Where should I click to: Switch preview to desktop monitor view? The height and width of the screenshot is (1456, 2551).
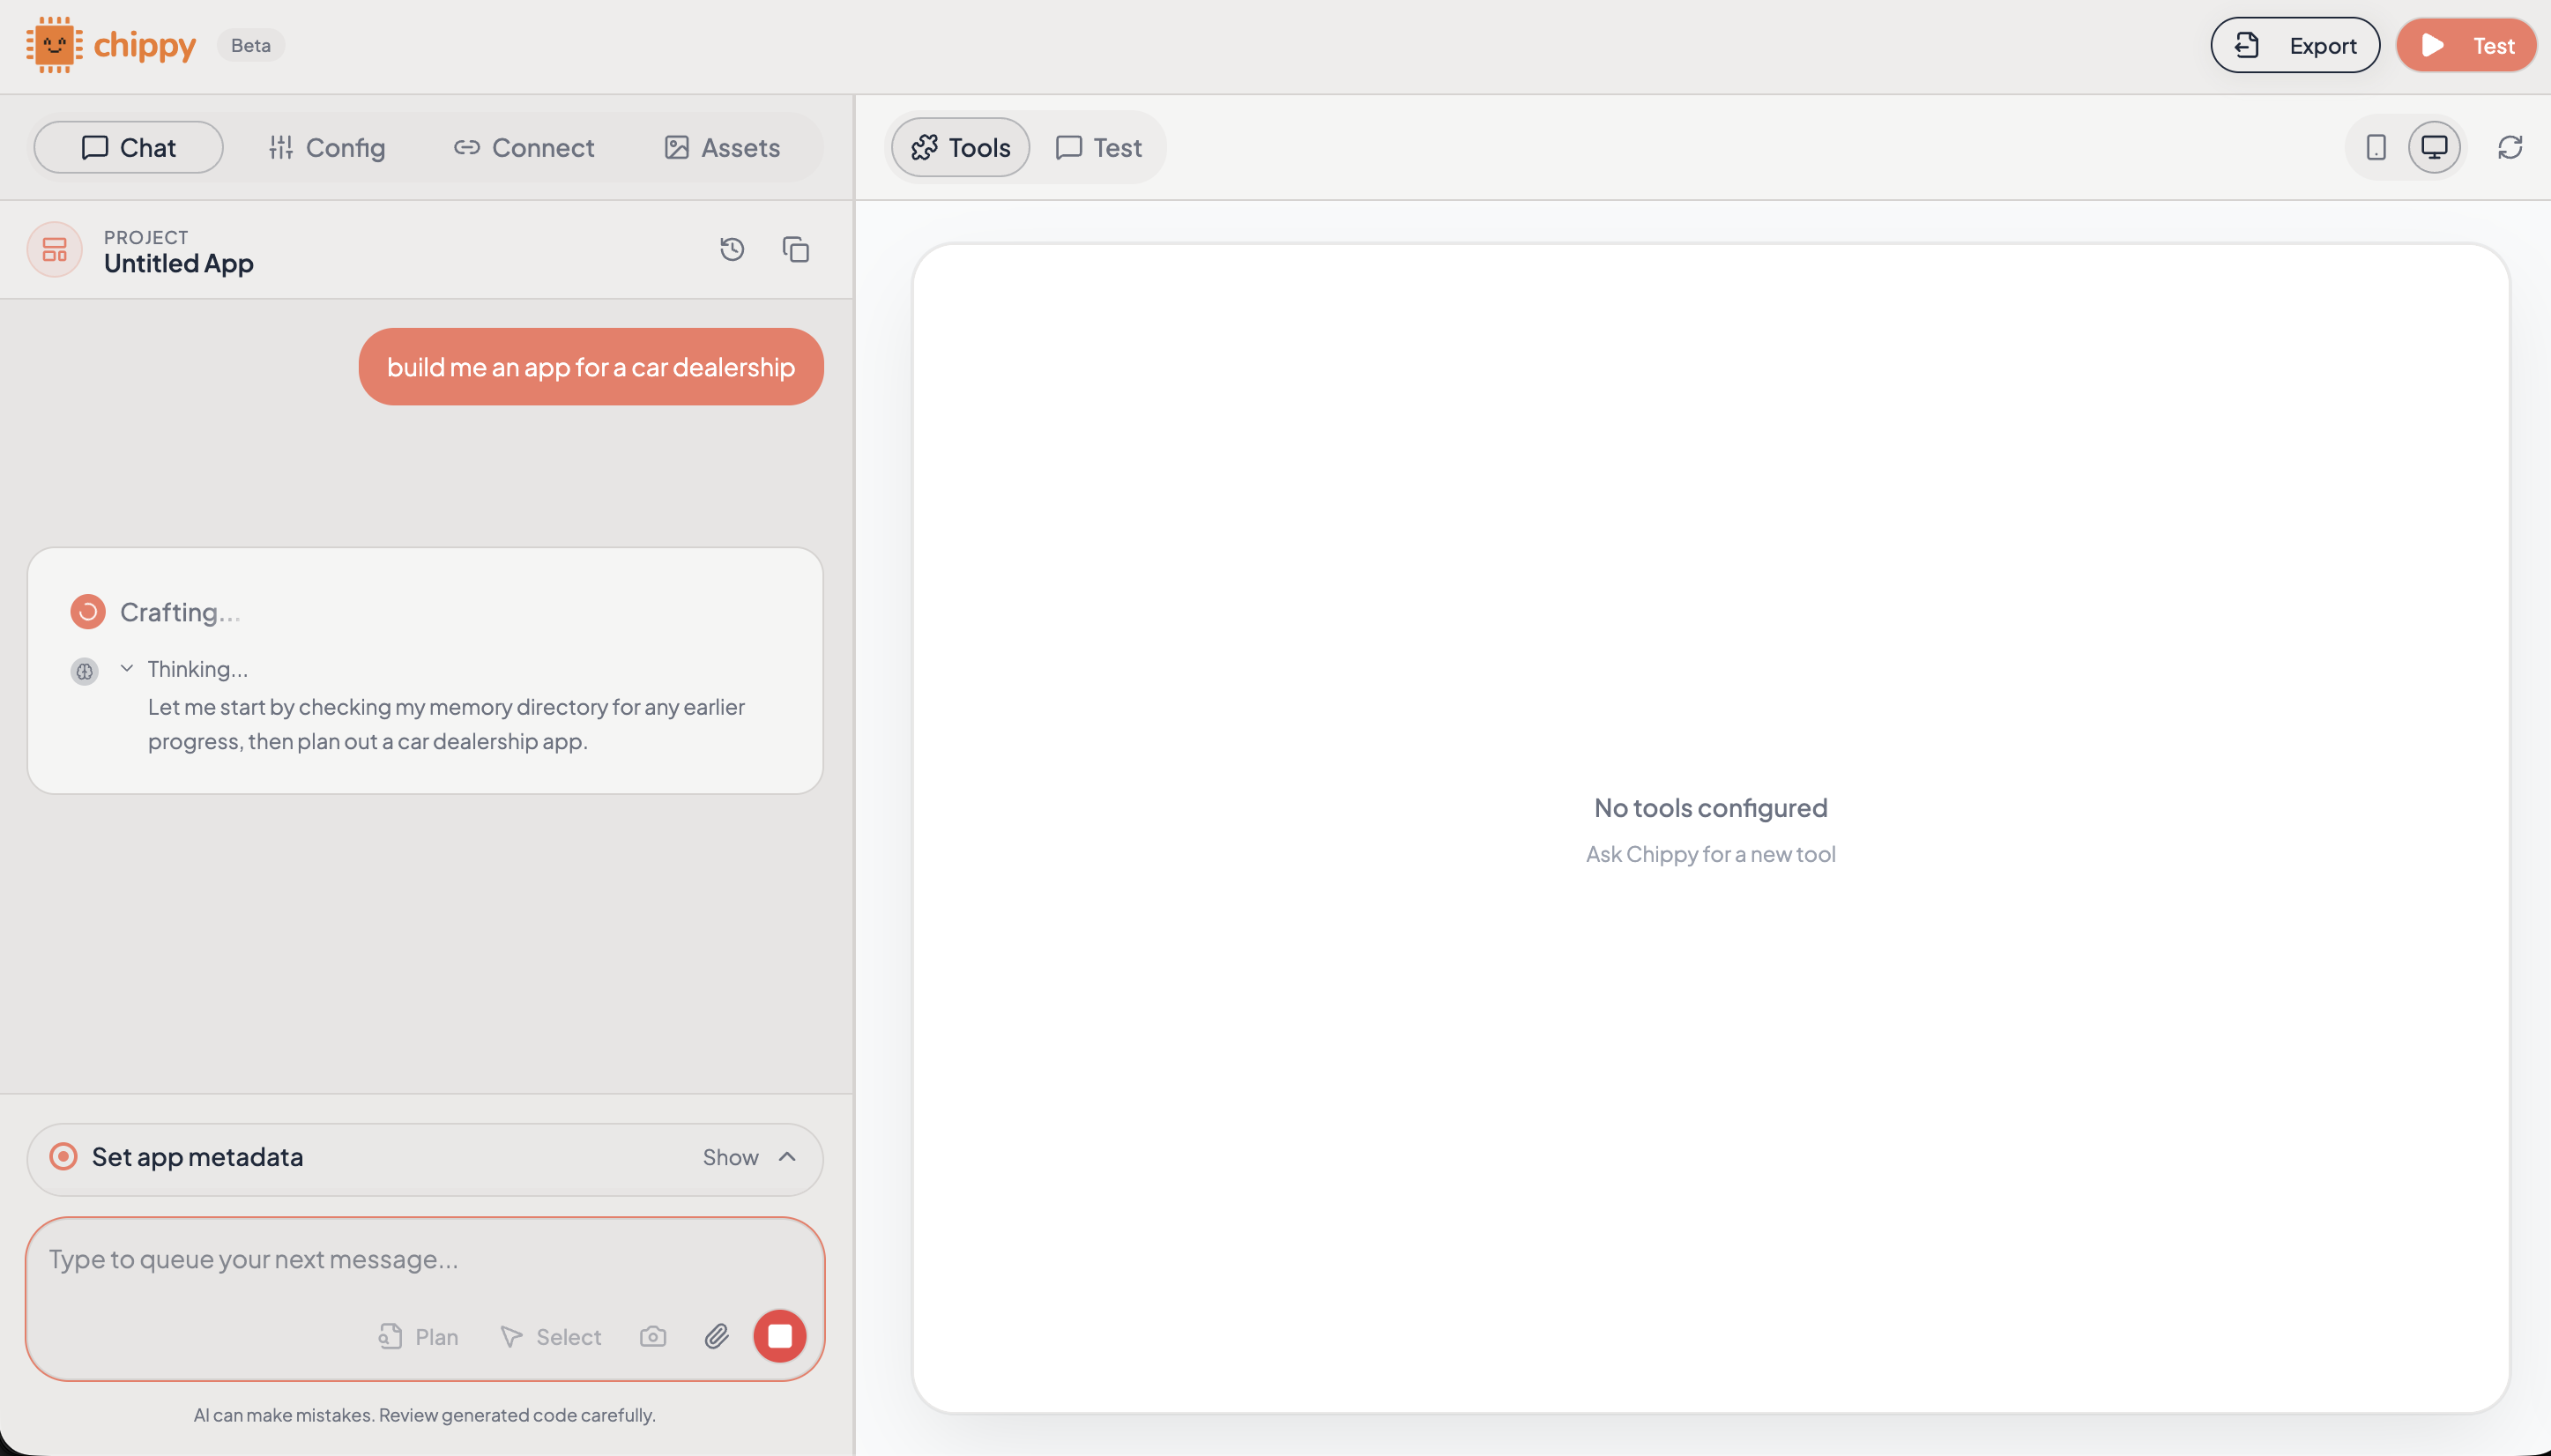(x=2434, y=147)
